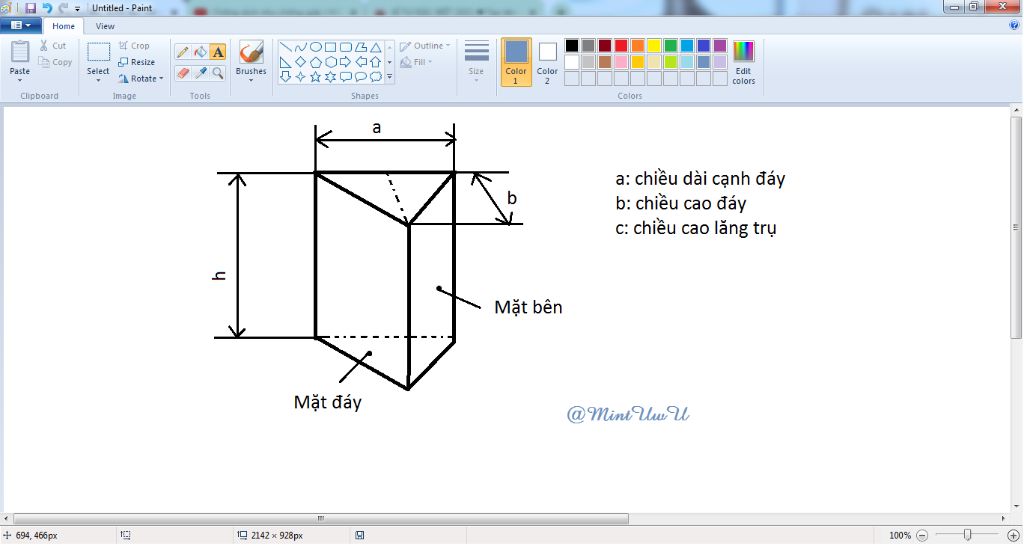1024x549 pixels.
Task: Click the zoom out minus button
Action: click(922, 535)
